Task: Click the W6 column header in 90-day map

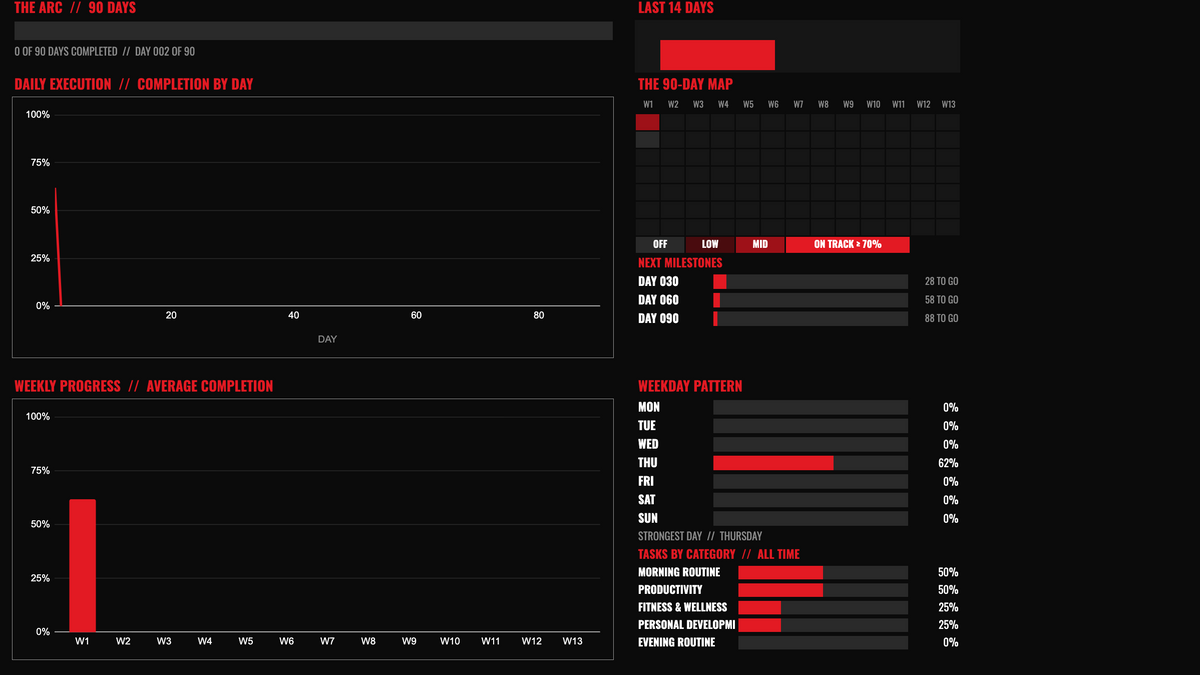Action: [773, 104]
